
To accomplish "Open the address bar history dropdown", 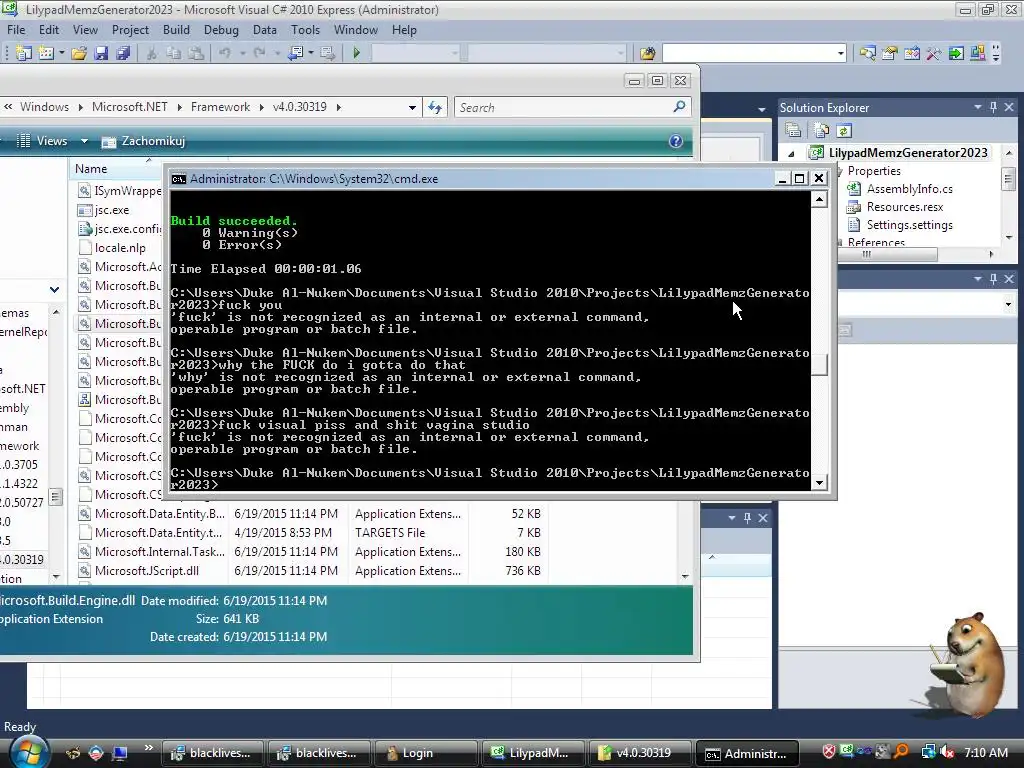I will point(412,108).
